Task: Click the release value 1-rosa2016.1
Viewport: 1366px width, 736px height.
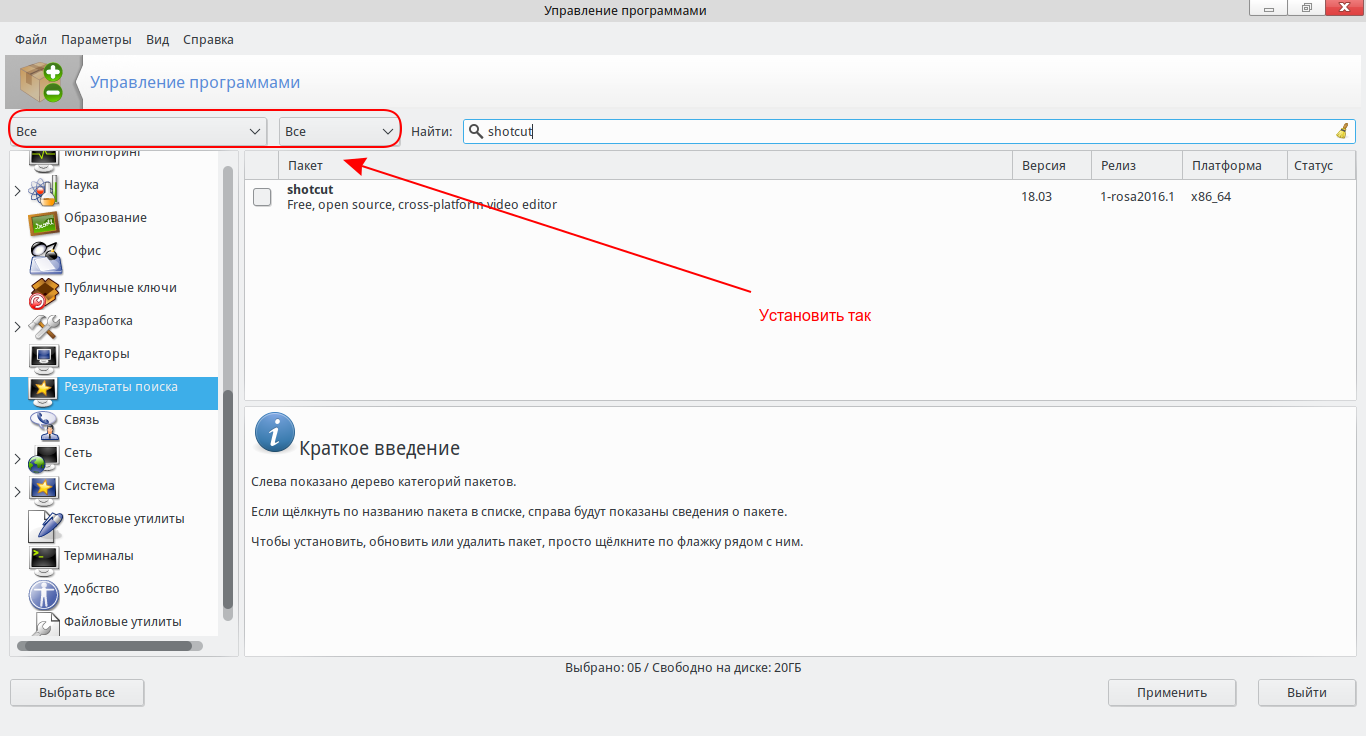Action: click(1137, 197)
